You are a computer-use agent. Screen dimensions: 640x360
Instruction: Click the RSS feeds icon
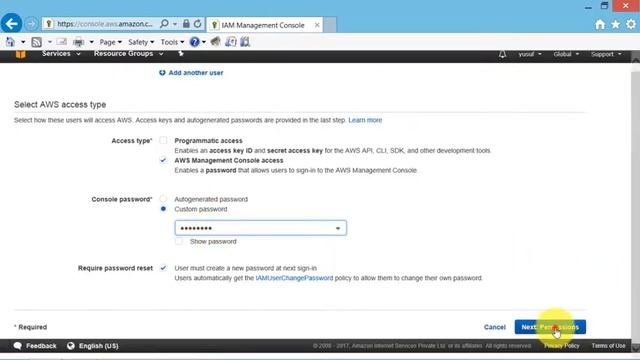tap(36, 42)
